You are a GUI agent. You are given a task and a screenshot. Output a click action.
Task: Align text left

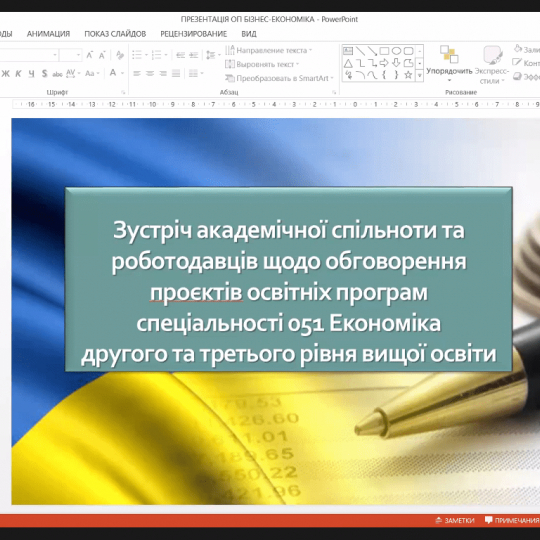pyautogui.click(x=137, y=73)
